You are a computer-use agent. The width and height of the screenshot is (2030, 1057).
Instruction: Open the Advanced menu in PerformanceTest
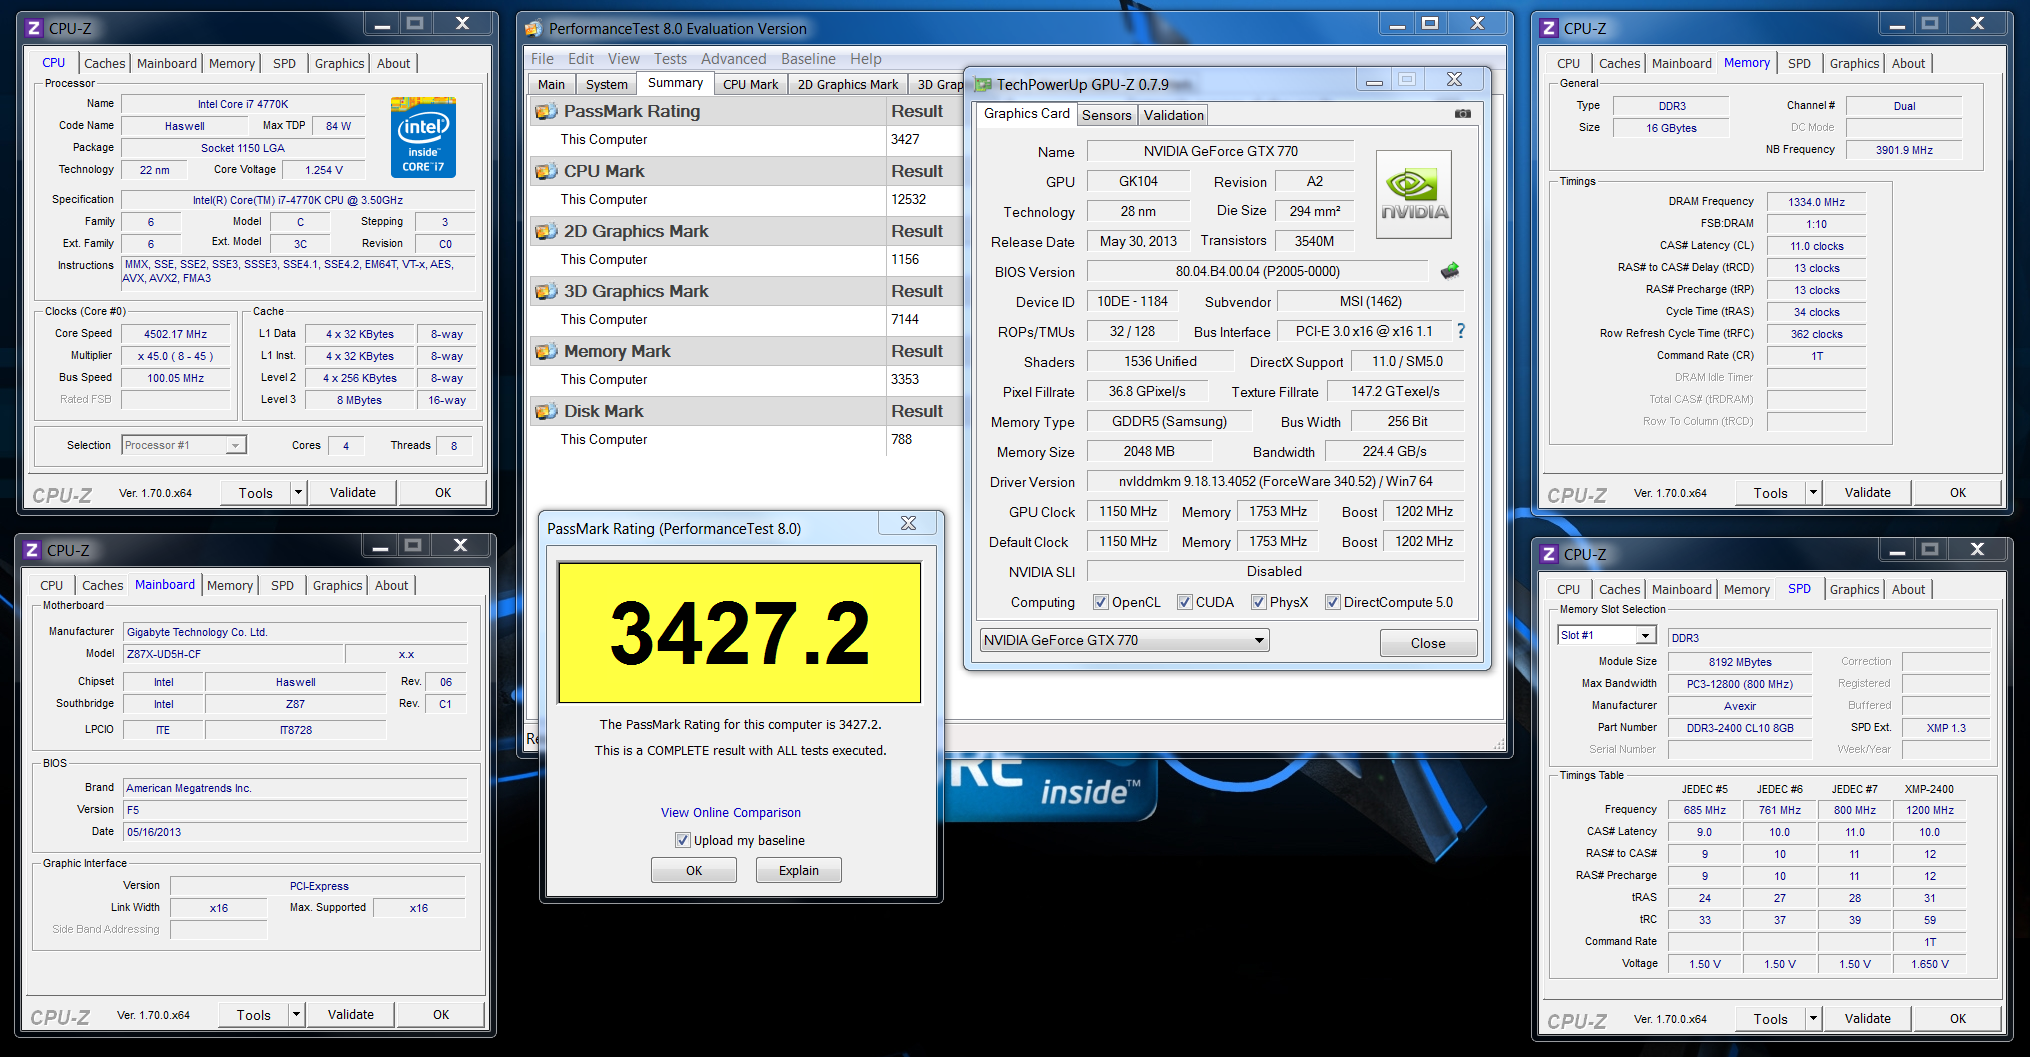(x=733, y=59)
